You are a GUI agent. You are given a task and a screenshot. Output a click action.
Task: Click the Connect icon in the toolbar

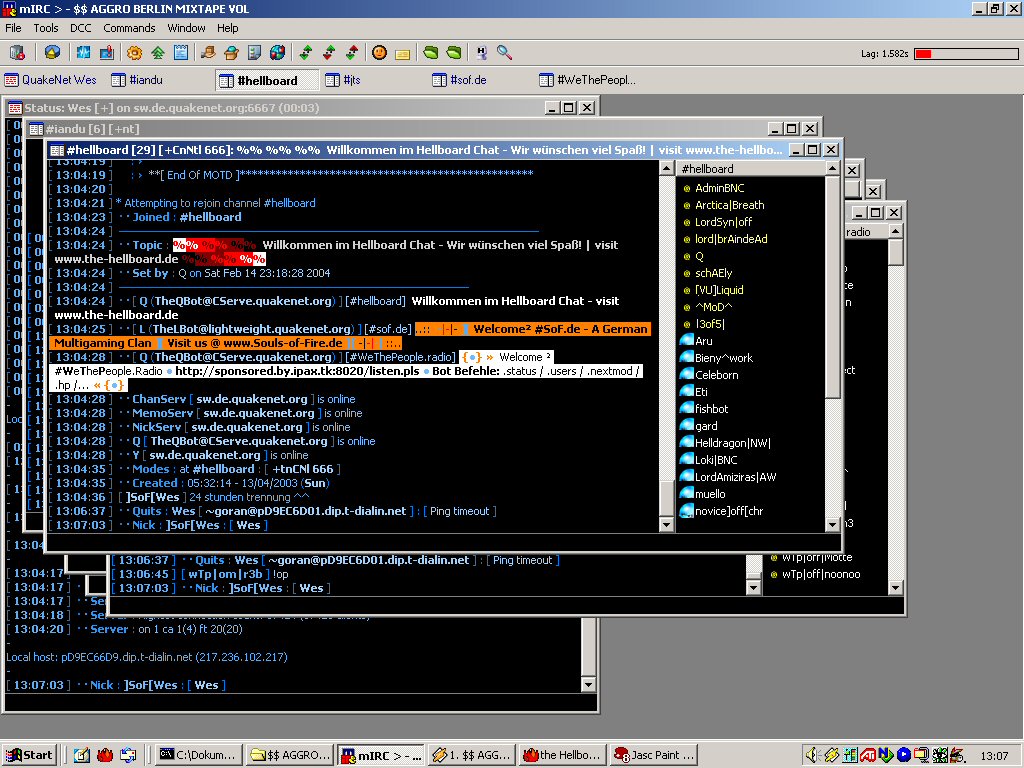[15, 52]
